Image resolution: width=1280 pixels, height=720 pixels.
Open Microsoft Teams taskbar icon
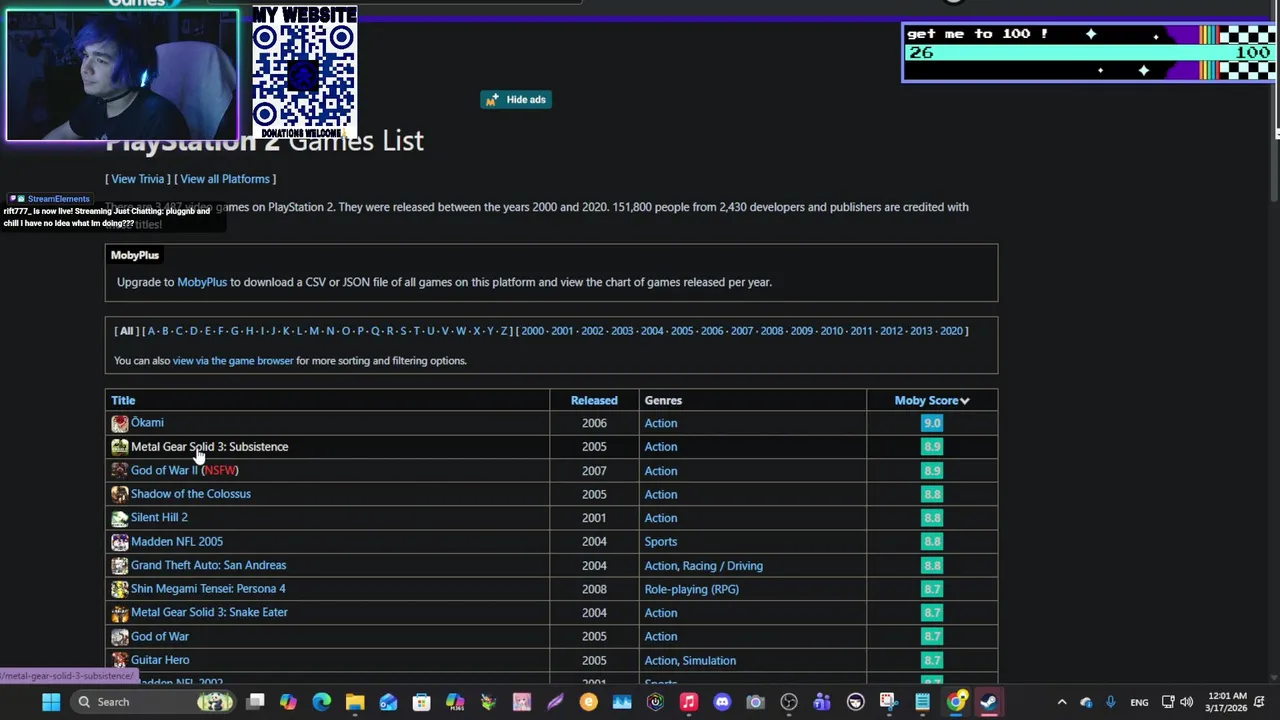click(x=822, y=702)
